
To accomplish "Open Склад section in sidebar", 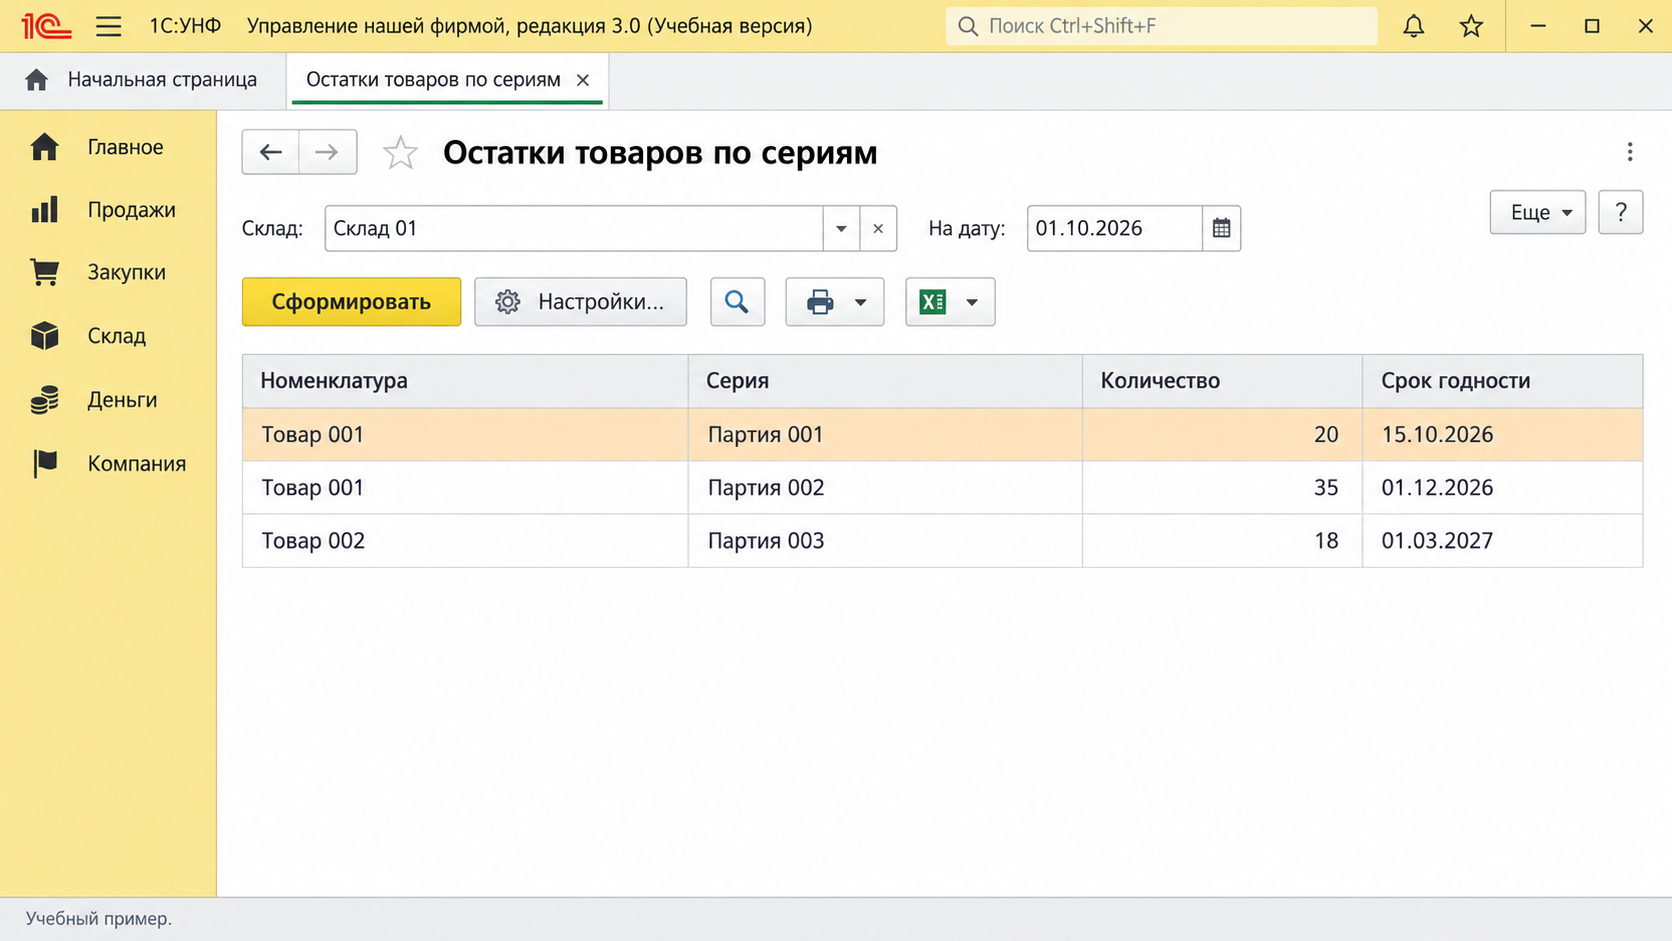I will [108, 336].
